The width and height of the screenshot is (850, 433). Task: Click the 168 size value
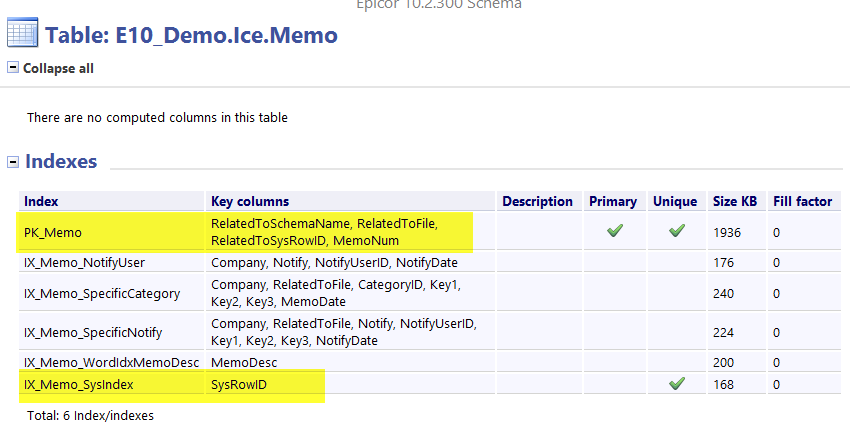[x=724, y=385]
